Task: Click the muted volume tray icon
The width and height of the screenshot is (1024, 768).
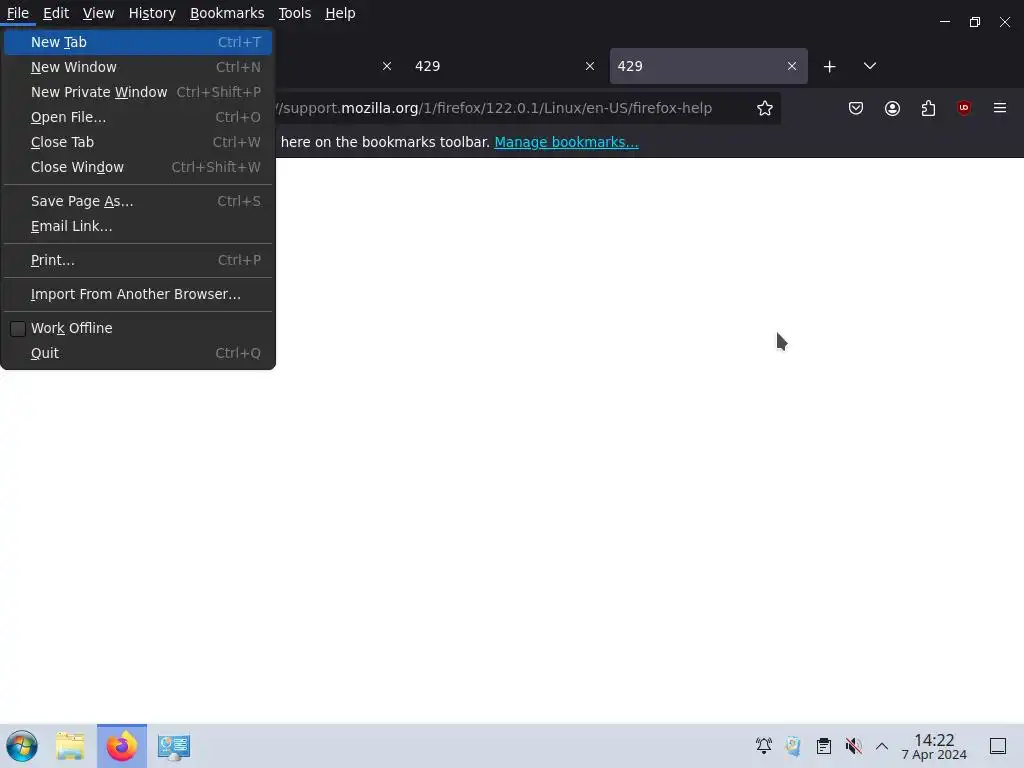Action: (x=854, y=746)
